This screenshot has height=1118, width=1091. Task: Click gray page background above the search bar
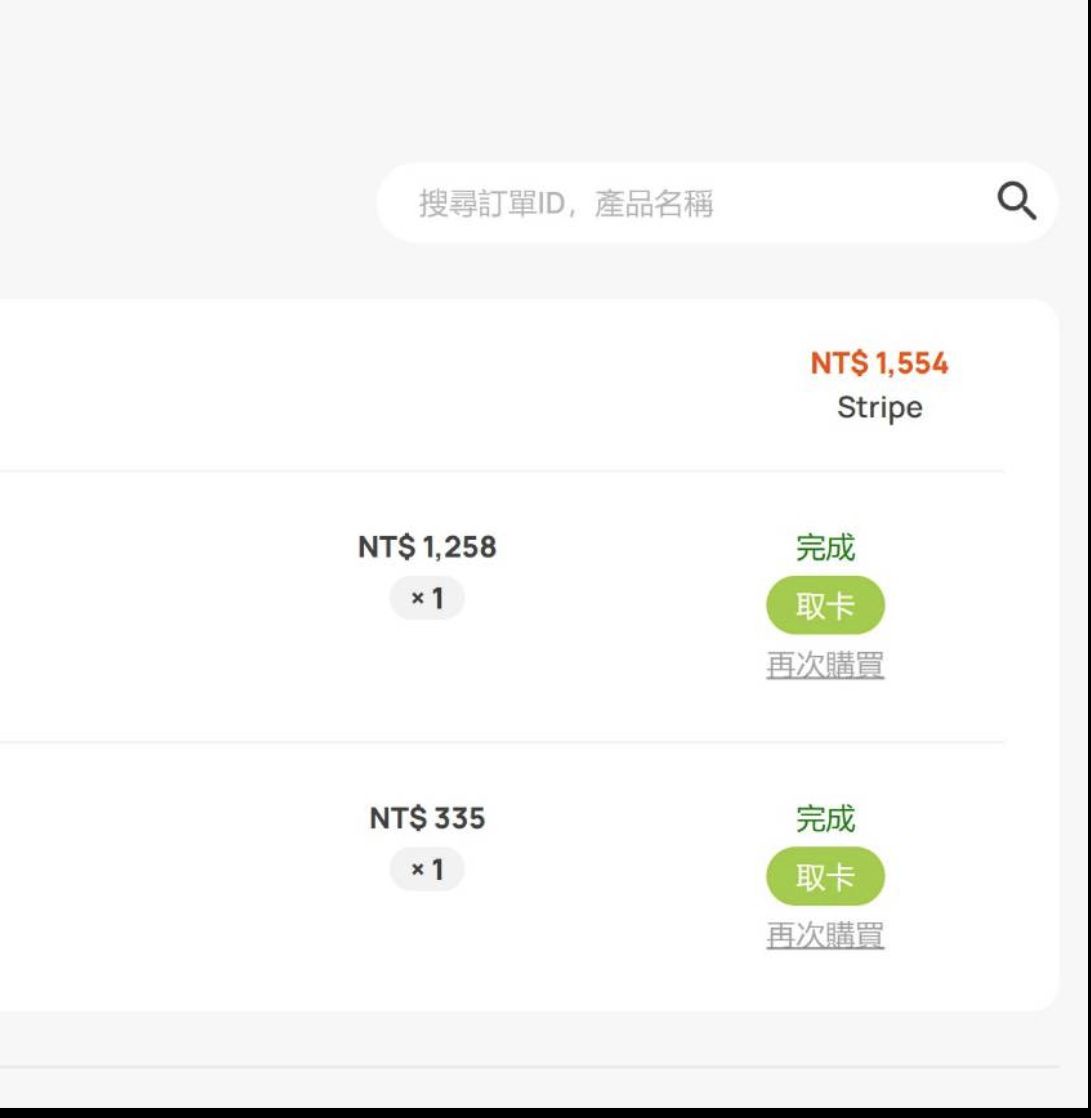coord(500,80)
